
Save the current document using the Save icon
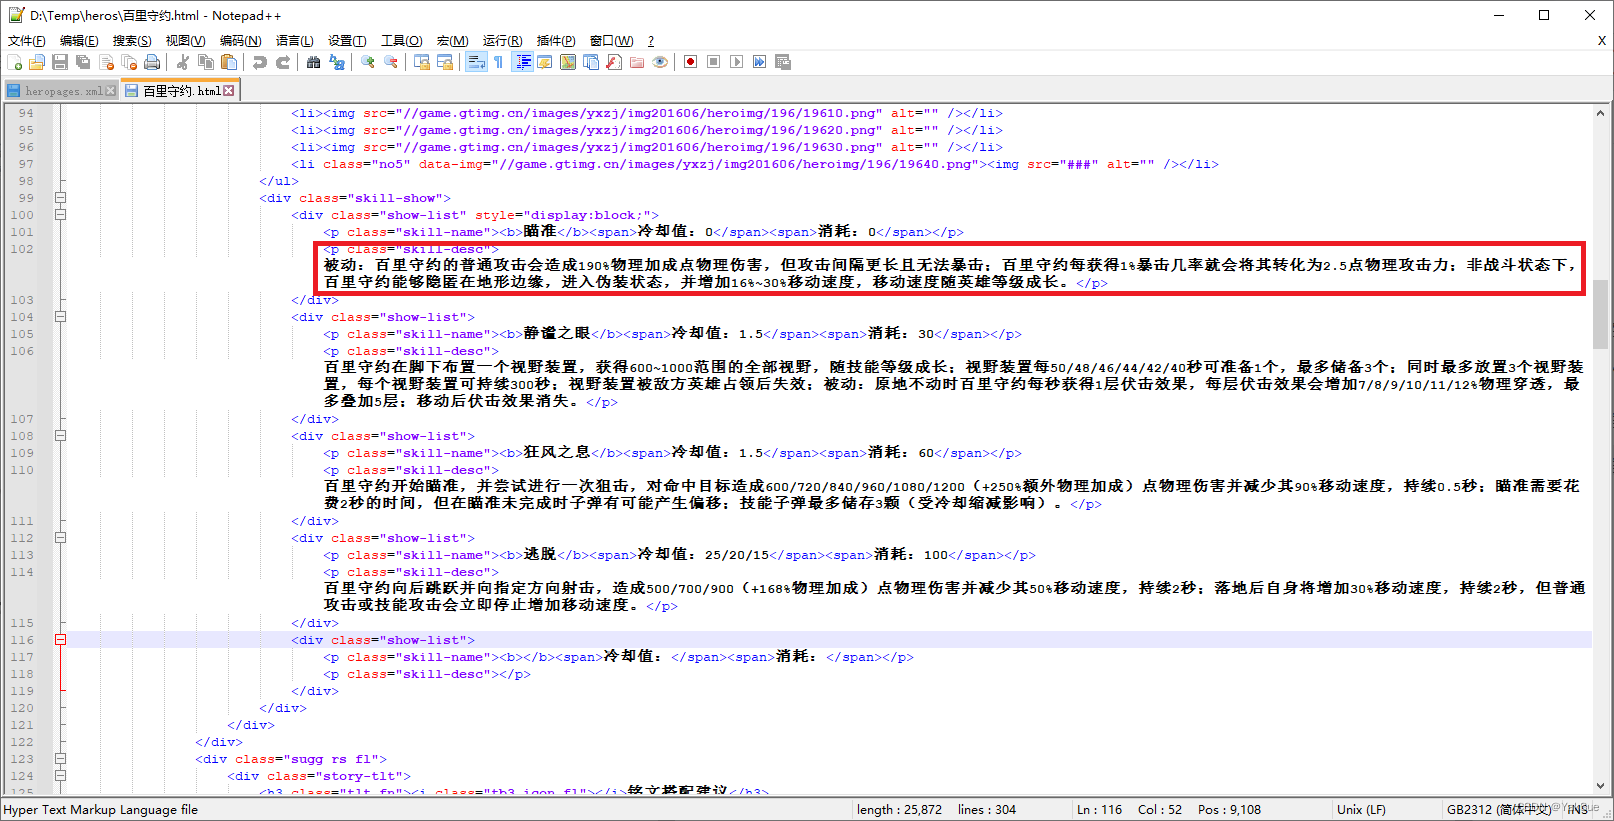[x=60, y=62]
